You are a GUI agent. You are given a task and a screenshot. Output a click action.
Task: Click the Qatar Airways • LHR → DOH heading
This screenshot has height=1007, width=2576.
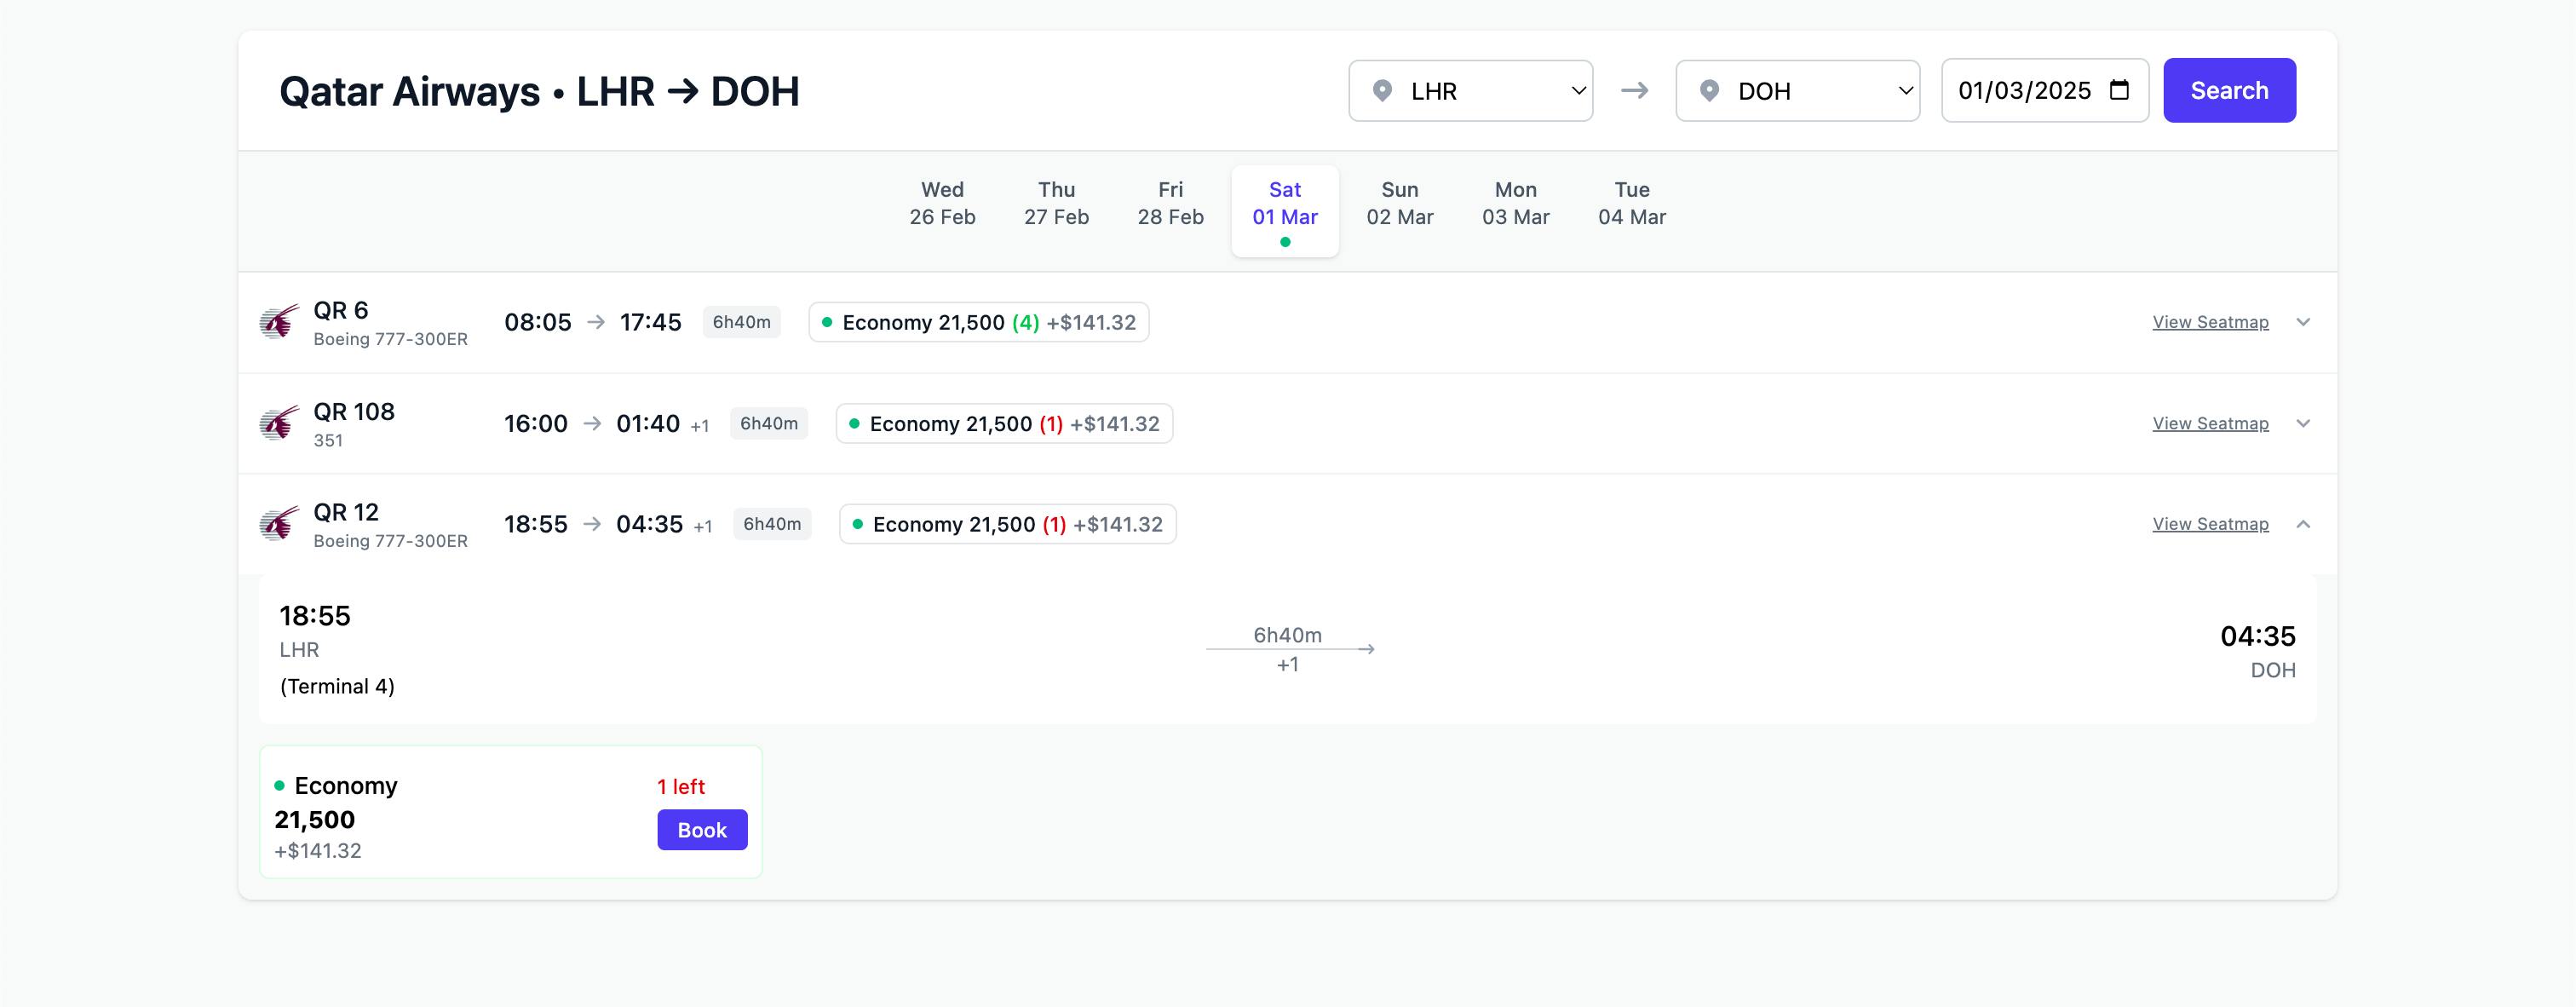(x=539, y=91)
